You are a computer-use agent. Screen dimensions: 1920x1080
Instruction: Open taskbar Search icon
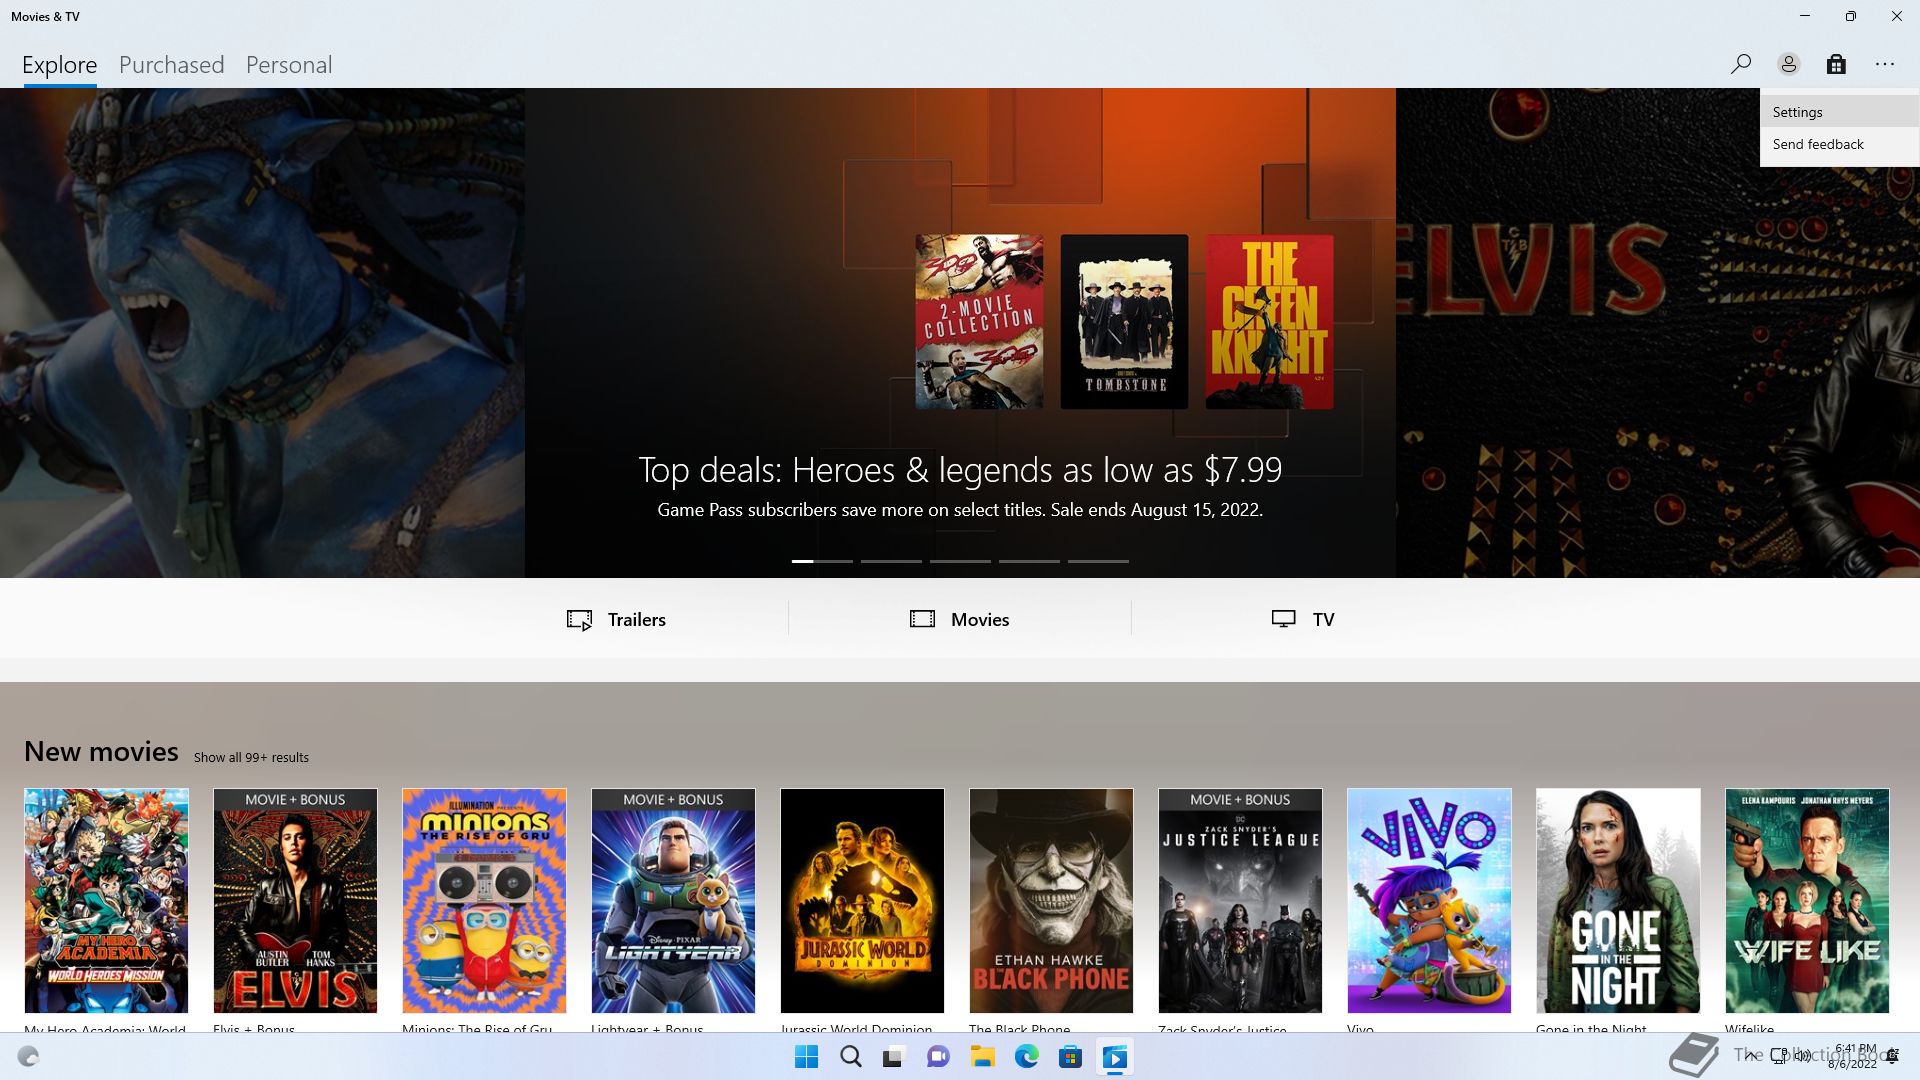point(851,1057)
